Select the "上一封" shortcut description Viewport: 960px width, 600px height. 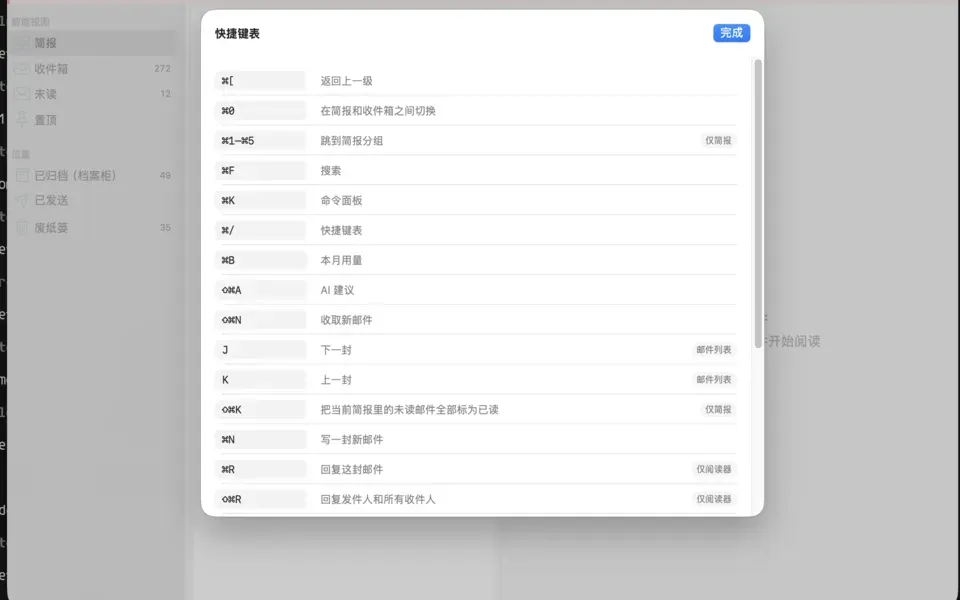point(336,380)
